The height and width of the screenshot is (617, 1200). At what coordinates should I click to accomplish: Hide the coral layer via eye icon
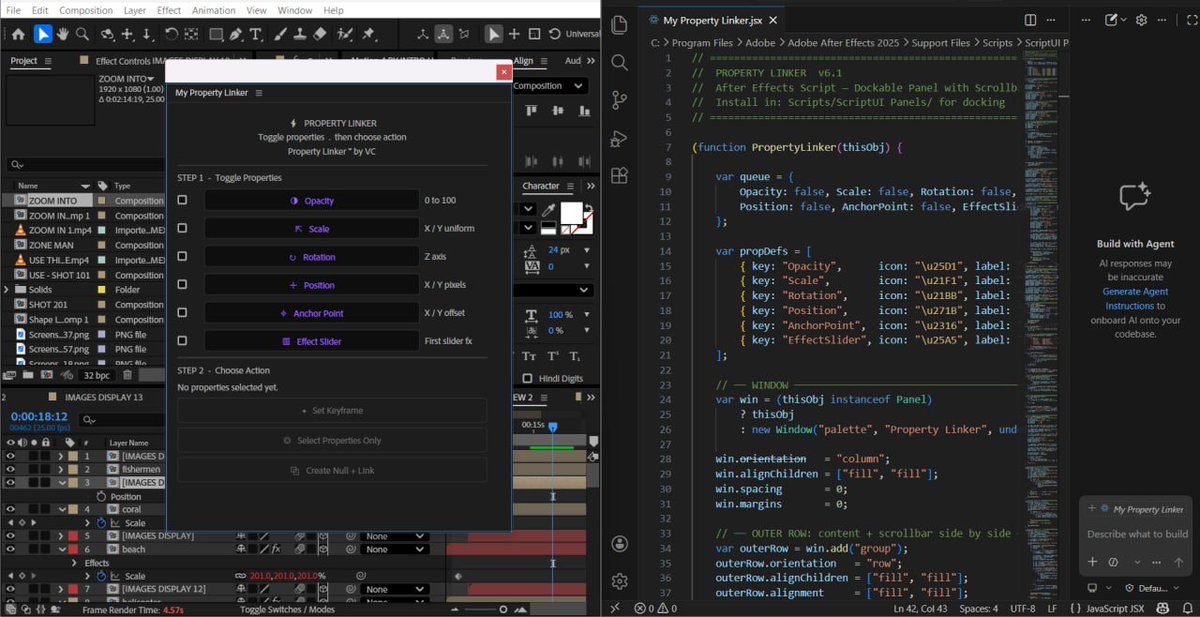pyautogui.click(x=11, y=509)
